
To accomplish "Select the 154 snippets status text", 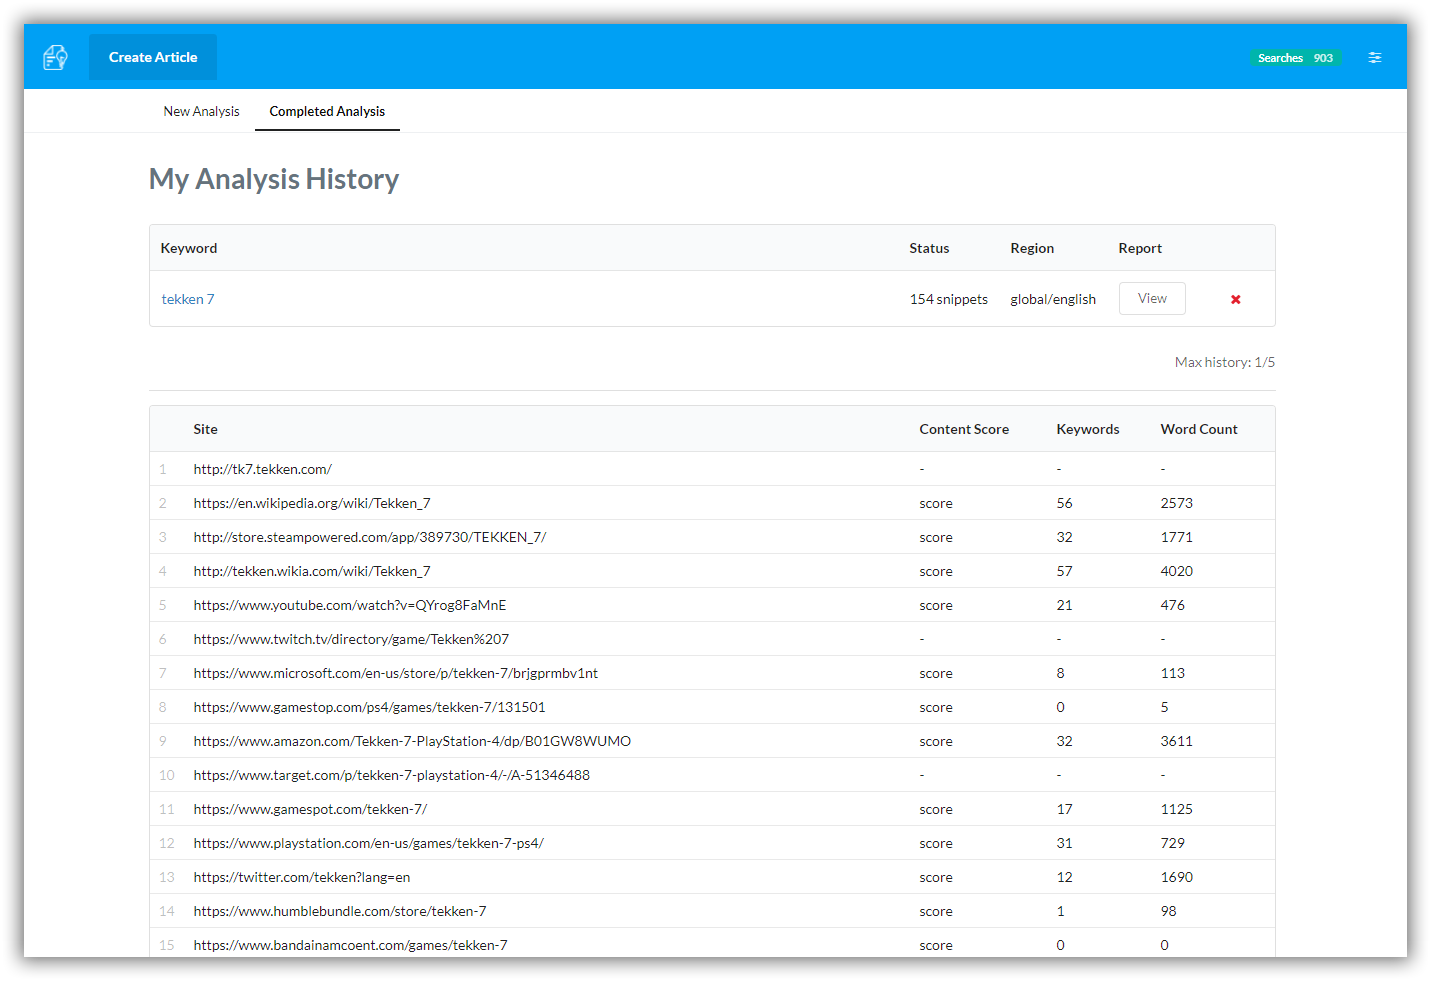I will click(x=949, y=299).
